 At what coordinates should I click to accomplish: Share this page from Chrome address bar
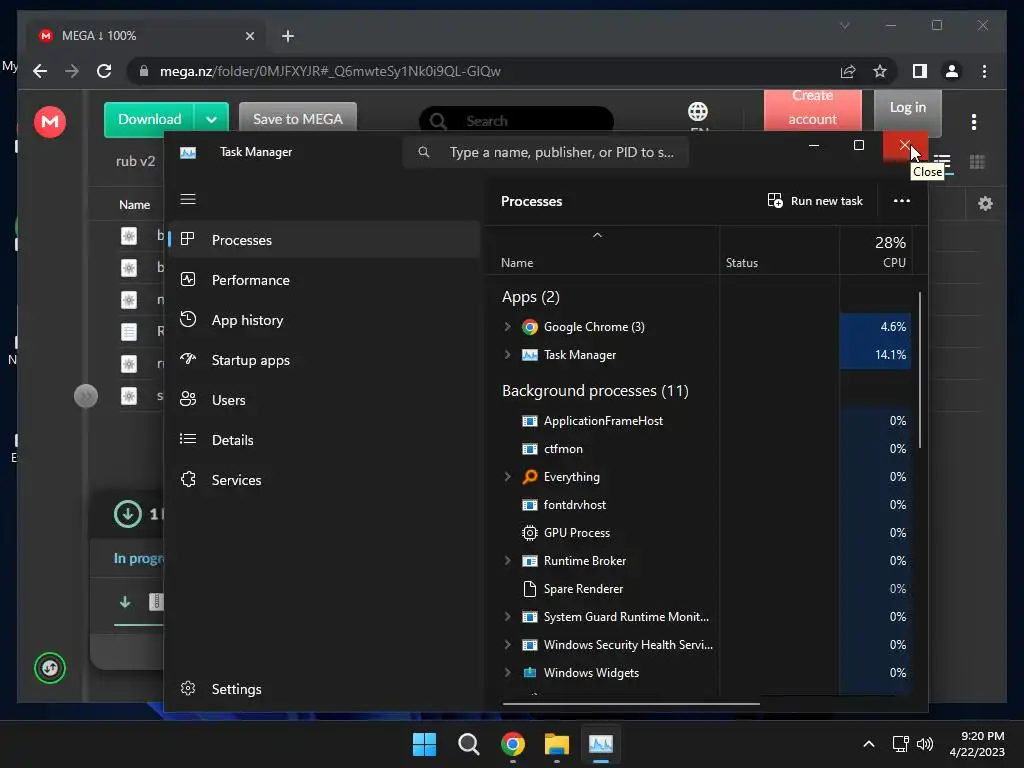848,71
